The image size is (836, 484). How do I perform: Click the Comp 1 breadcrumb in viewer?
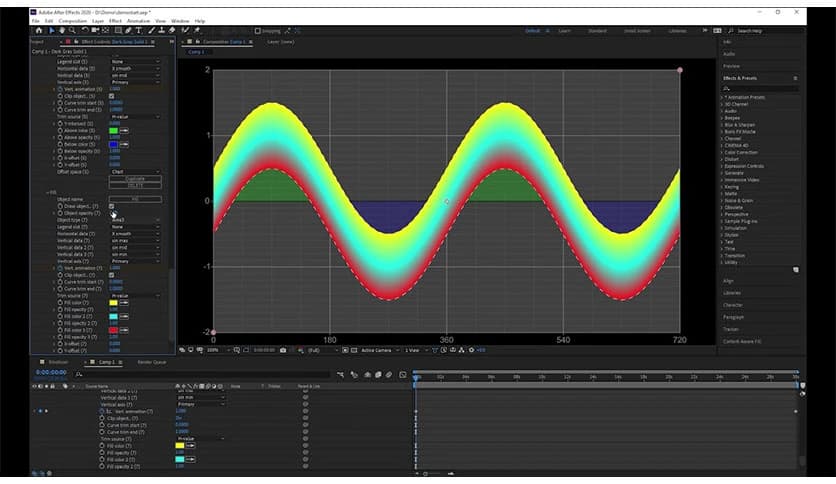(x=196, y=52)
